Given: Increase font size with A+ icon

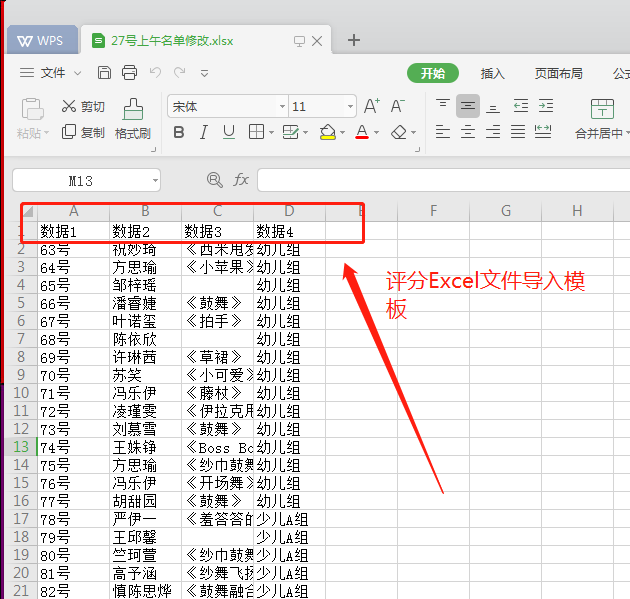Looking at the screenshot, I should pyautogui.click(x=372, y=106).
